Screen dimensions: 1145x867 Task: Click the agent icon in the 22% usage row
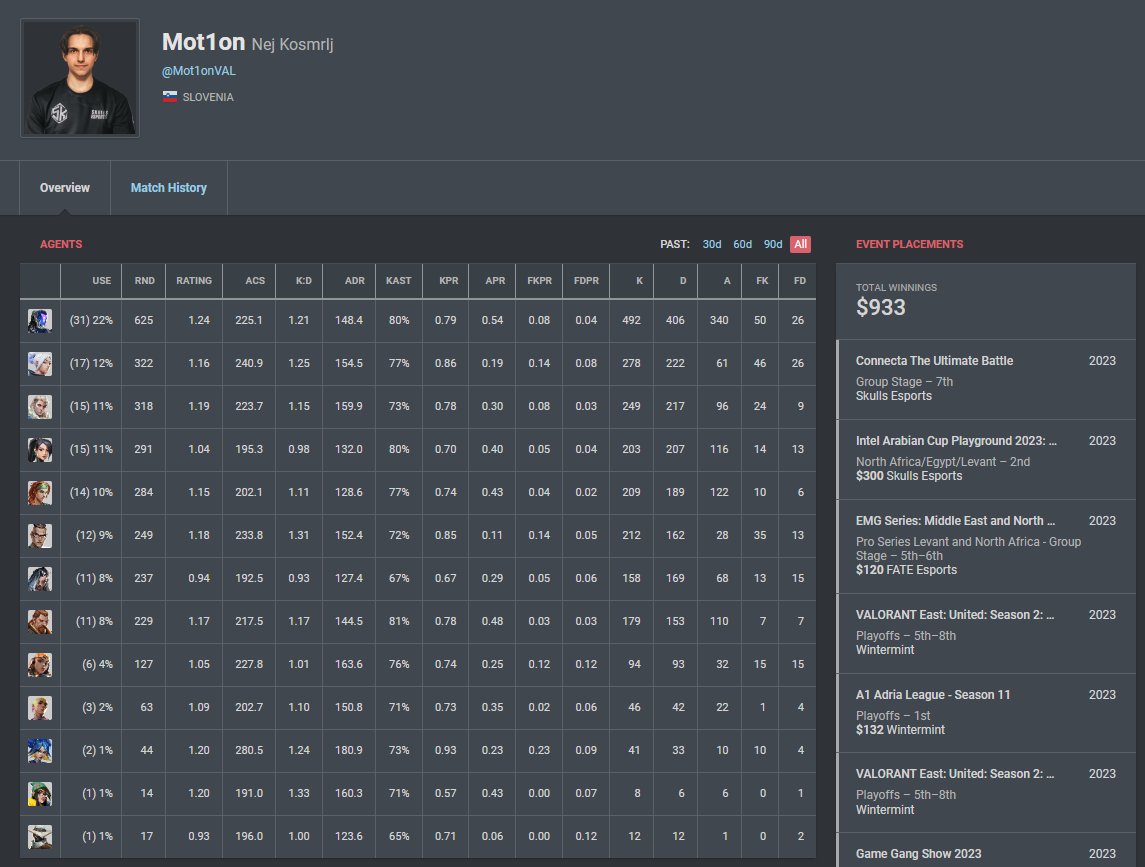tap(39, 321)
